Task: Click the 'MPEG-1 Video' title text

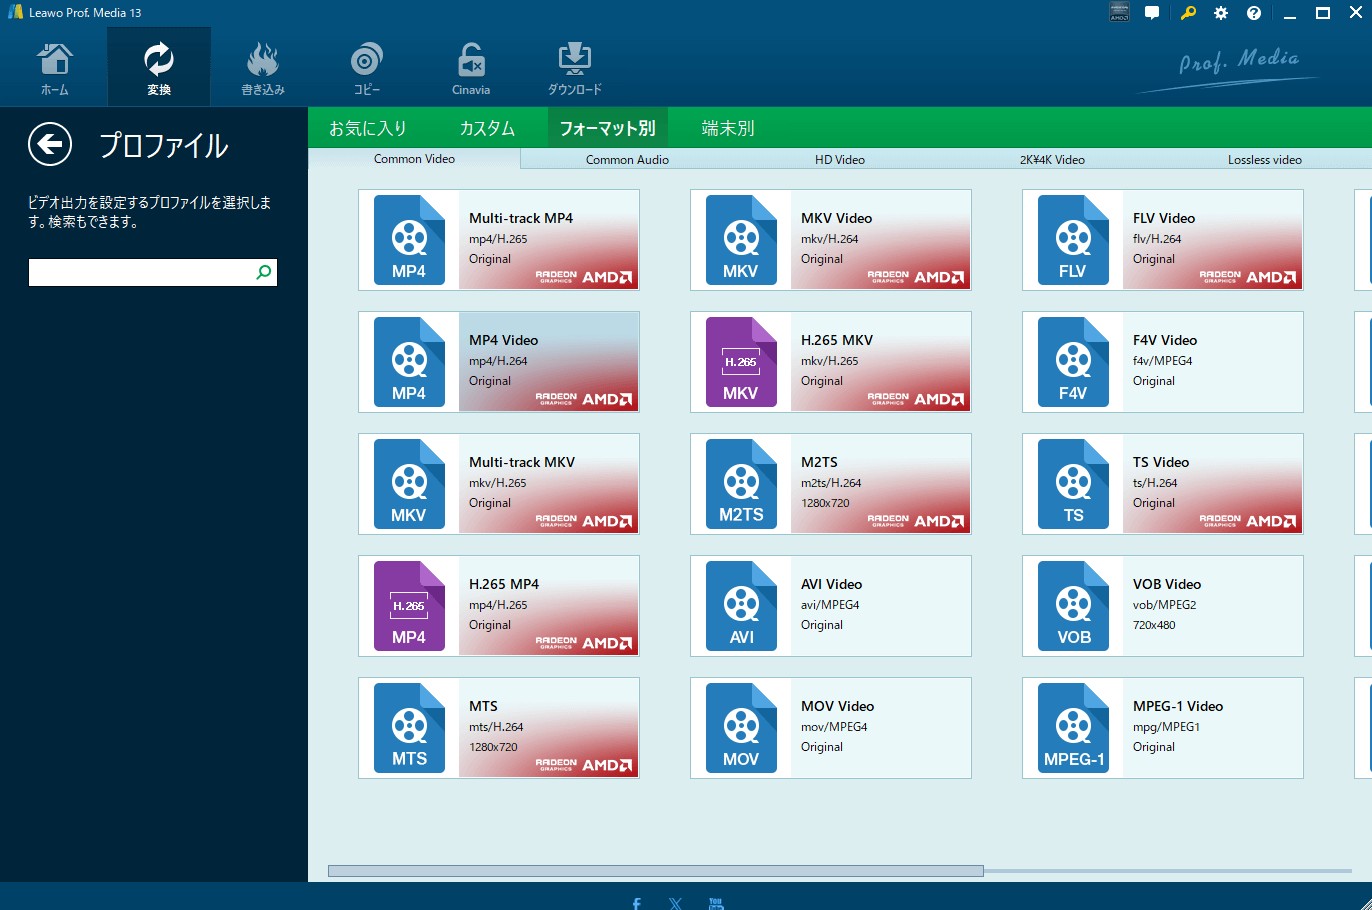Action: [1178, 706]
